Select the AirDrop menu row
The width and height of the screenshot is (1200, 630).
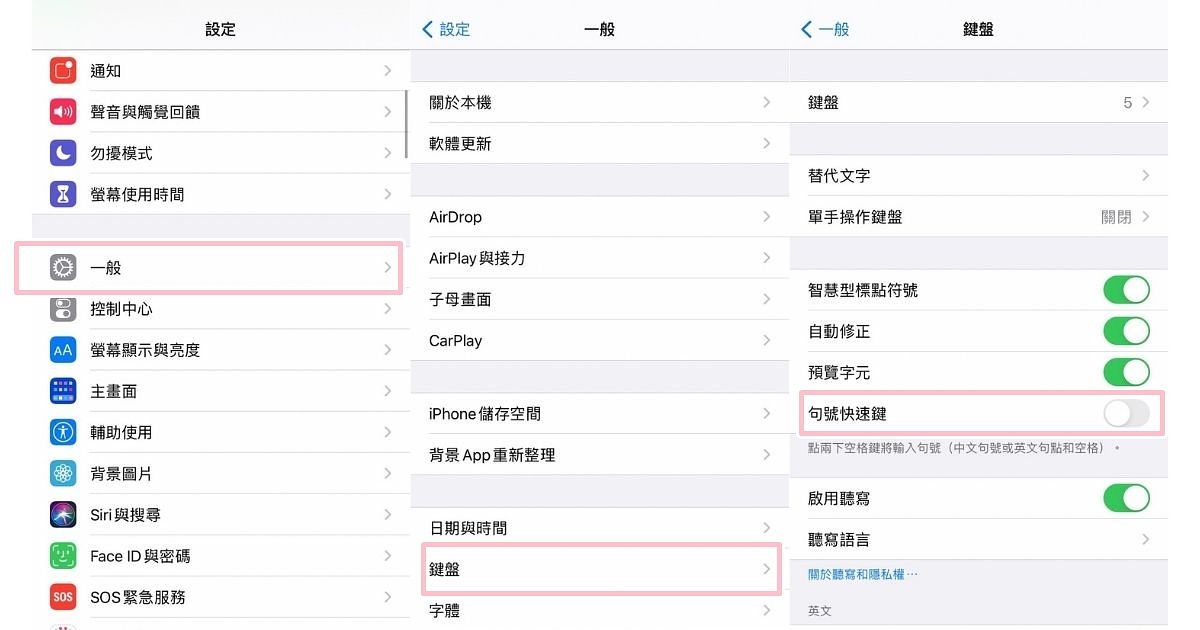click(598, 217)
